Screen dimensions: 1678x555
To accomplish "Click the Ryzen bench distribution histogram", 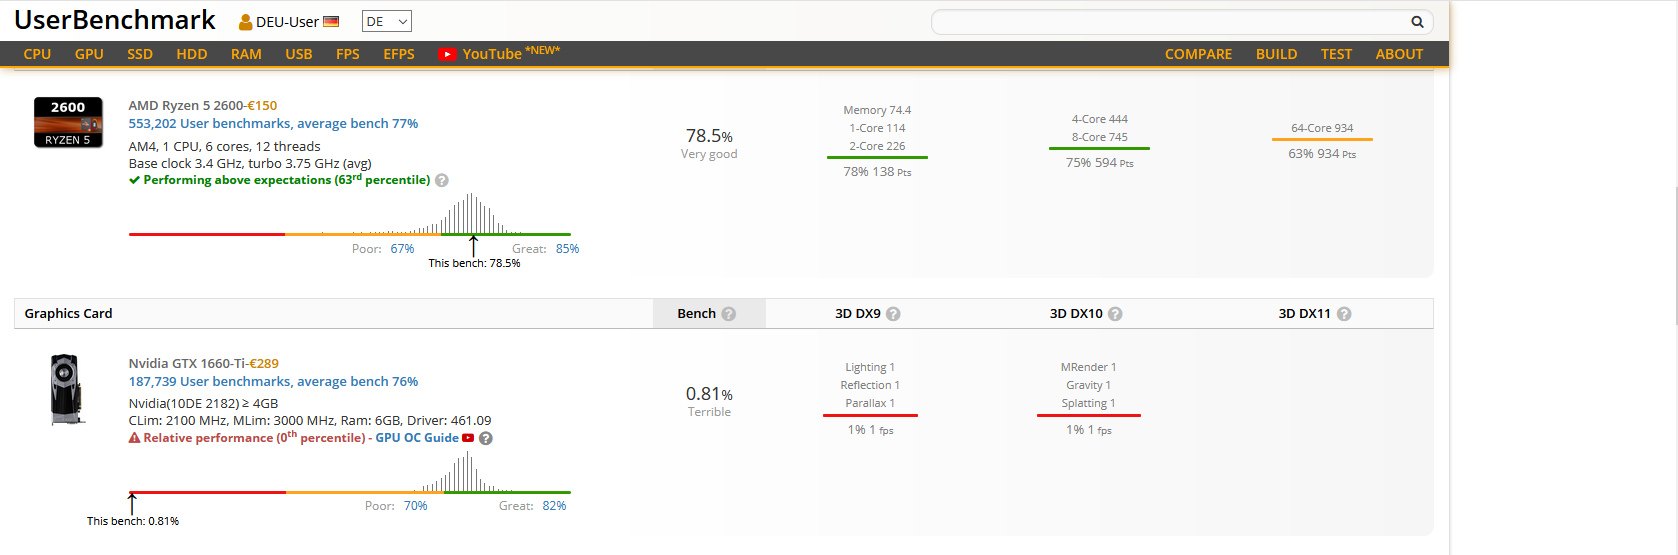I will (350, 214).
